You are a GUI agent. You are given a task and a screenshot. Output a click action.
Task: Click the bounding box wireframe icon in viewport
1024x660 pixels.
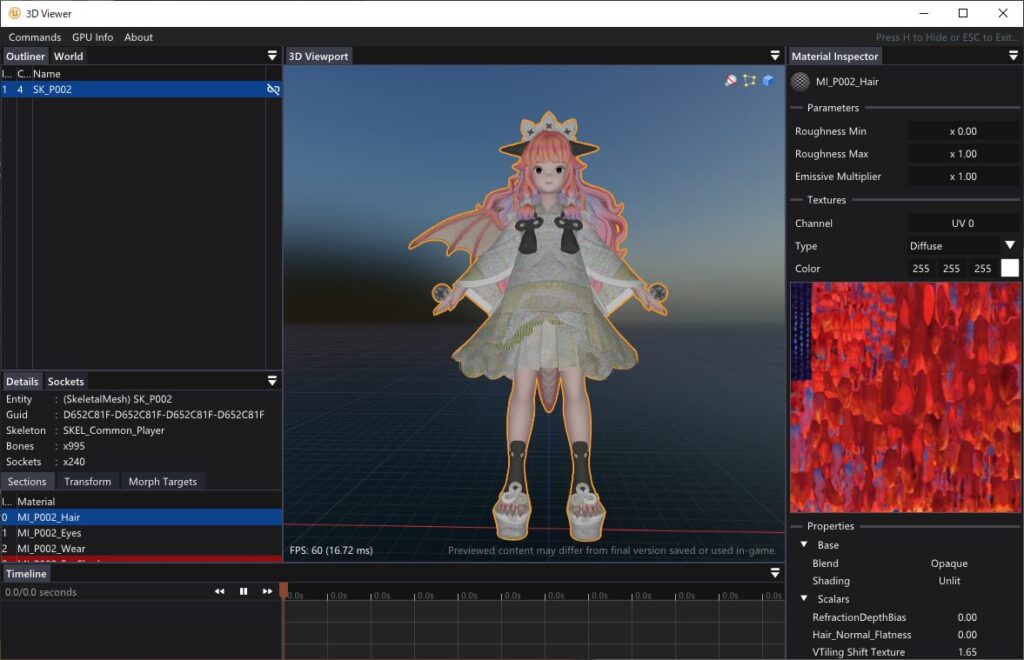(x=749, y=80)
